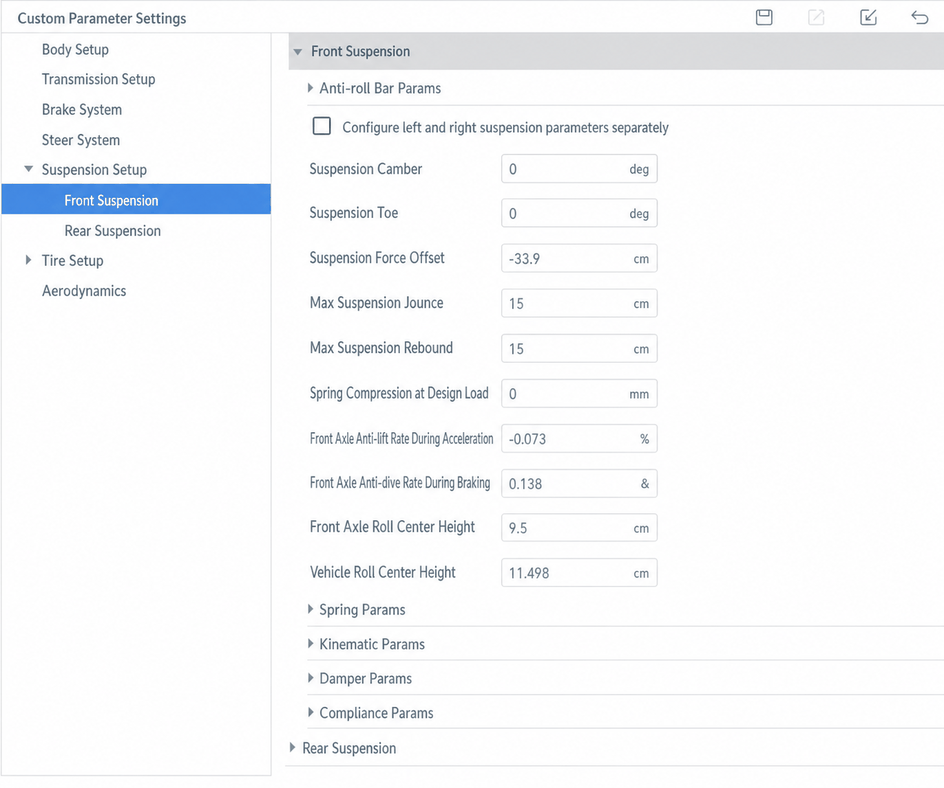Select Suspension Setup label in sidebar

click(x=94, y=170)
